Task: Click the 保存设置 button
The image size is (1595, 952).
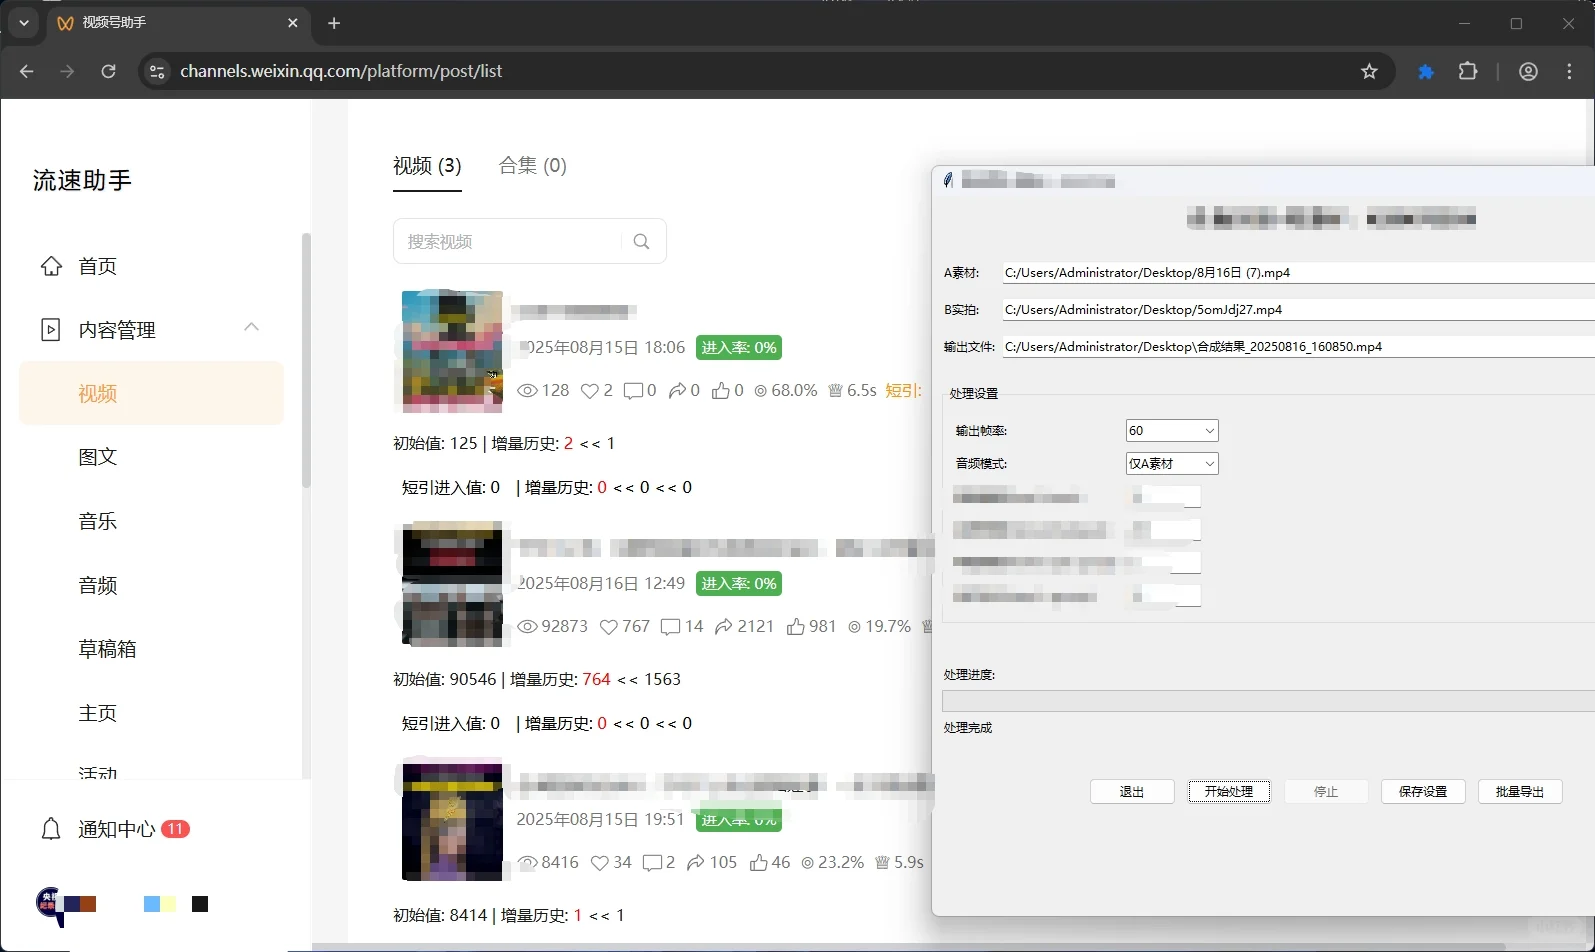Action: point(1423,791)
